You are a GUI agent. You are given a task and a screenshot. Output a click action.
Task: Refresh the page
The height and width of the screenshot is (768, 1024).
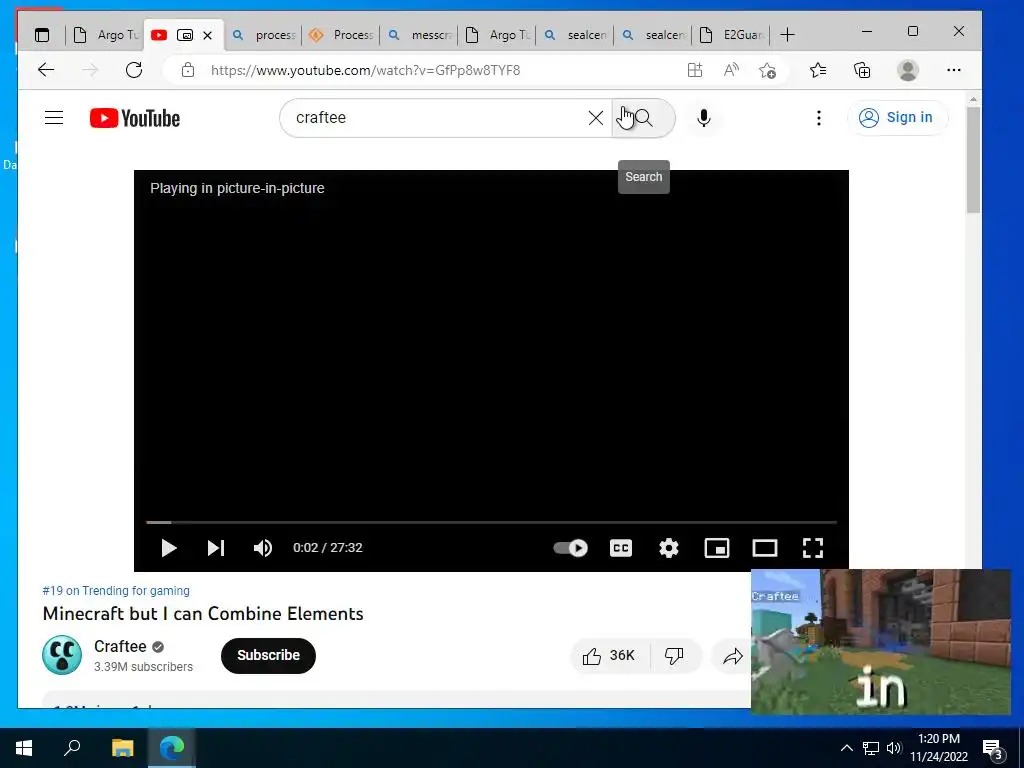tap(134, 70)
